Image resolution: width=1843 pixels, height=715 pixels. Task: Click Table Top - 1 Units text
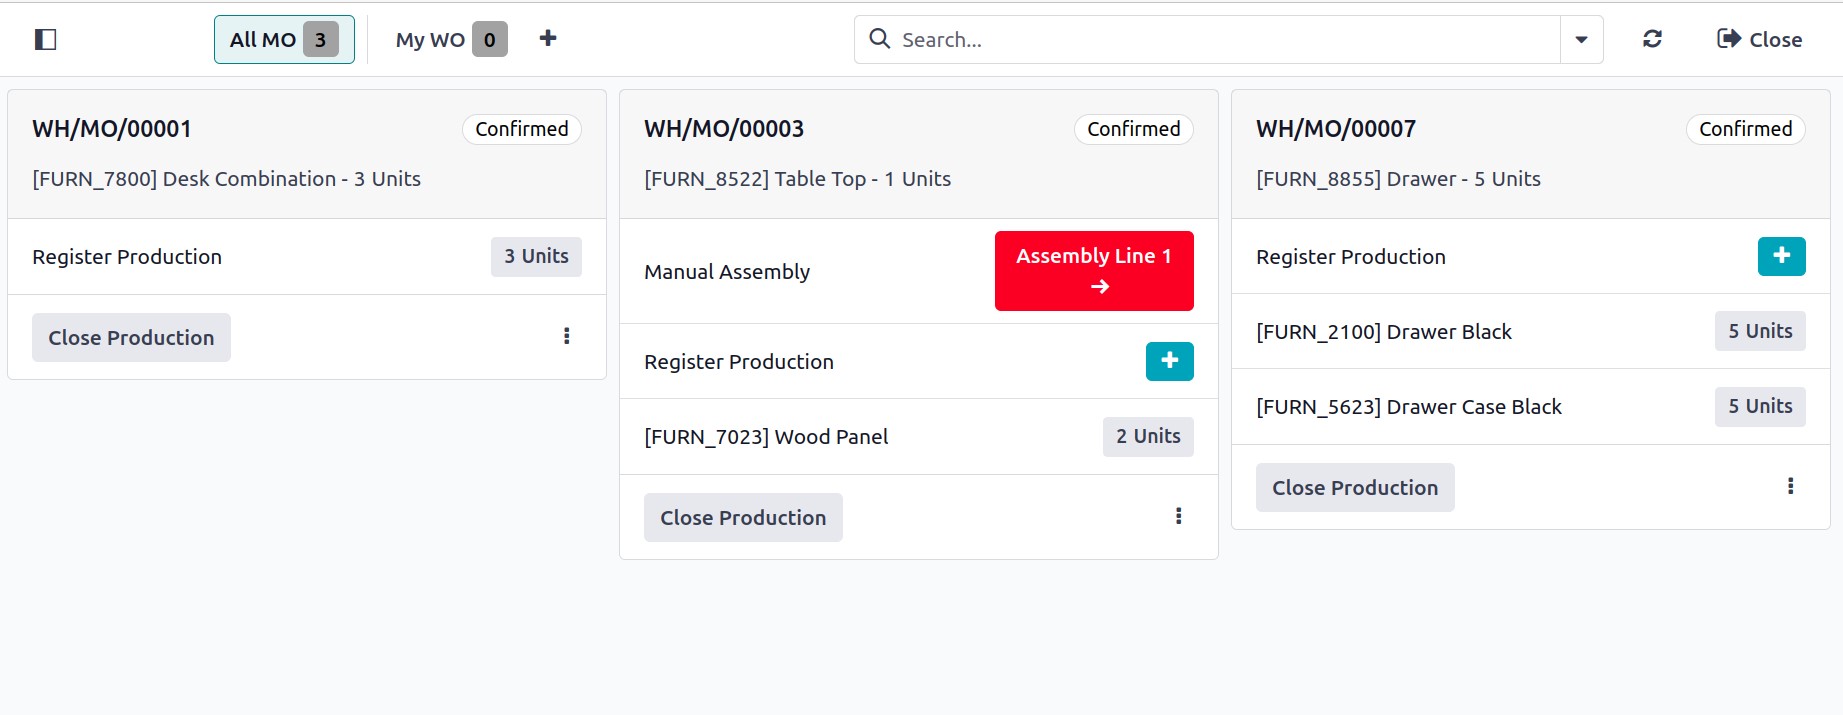863,179
